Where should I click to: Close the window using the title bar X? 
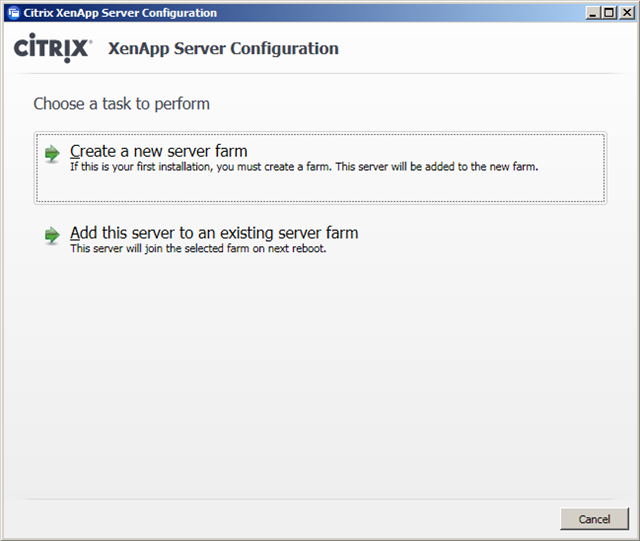coord(627,13)
